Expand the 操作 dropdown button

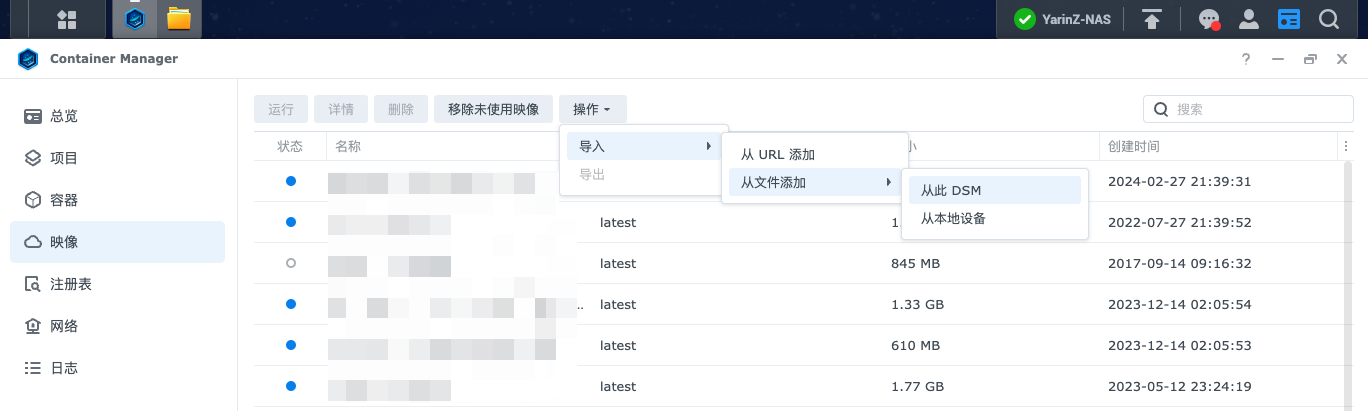(592, 109)
